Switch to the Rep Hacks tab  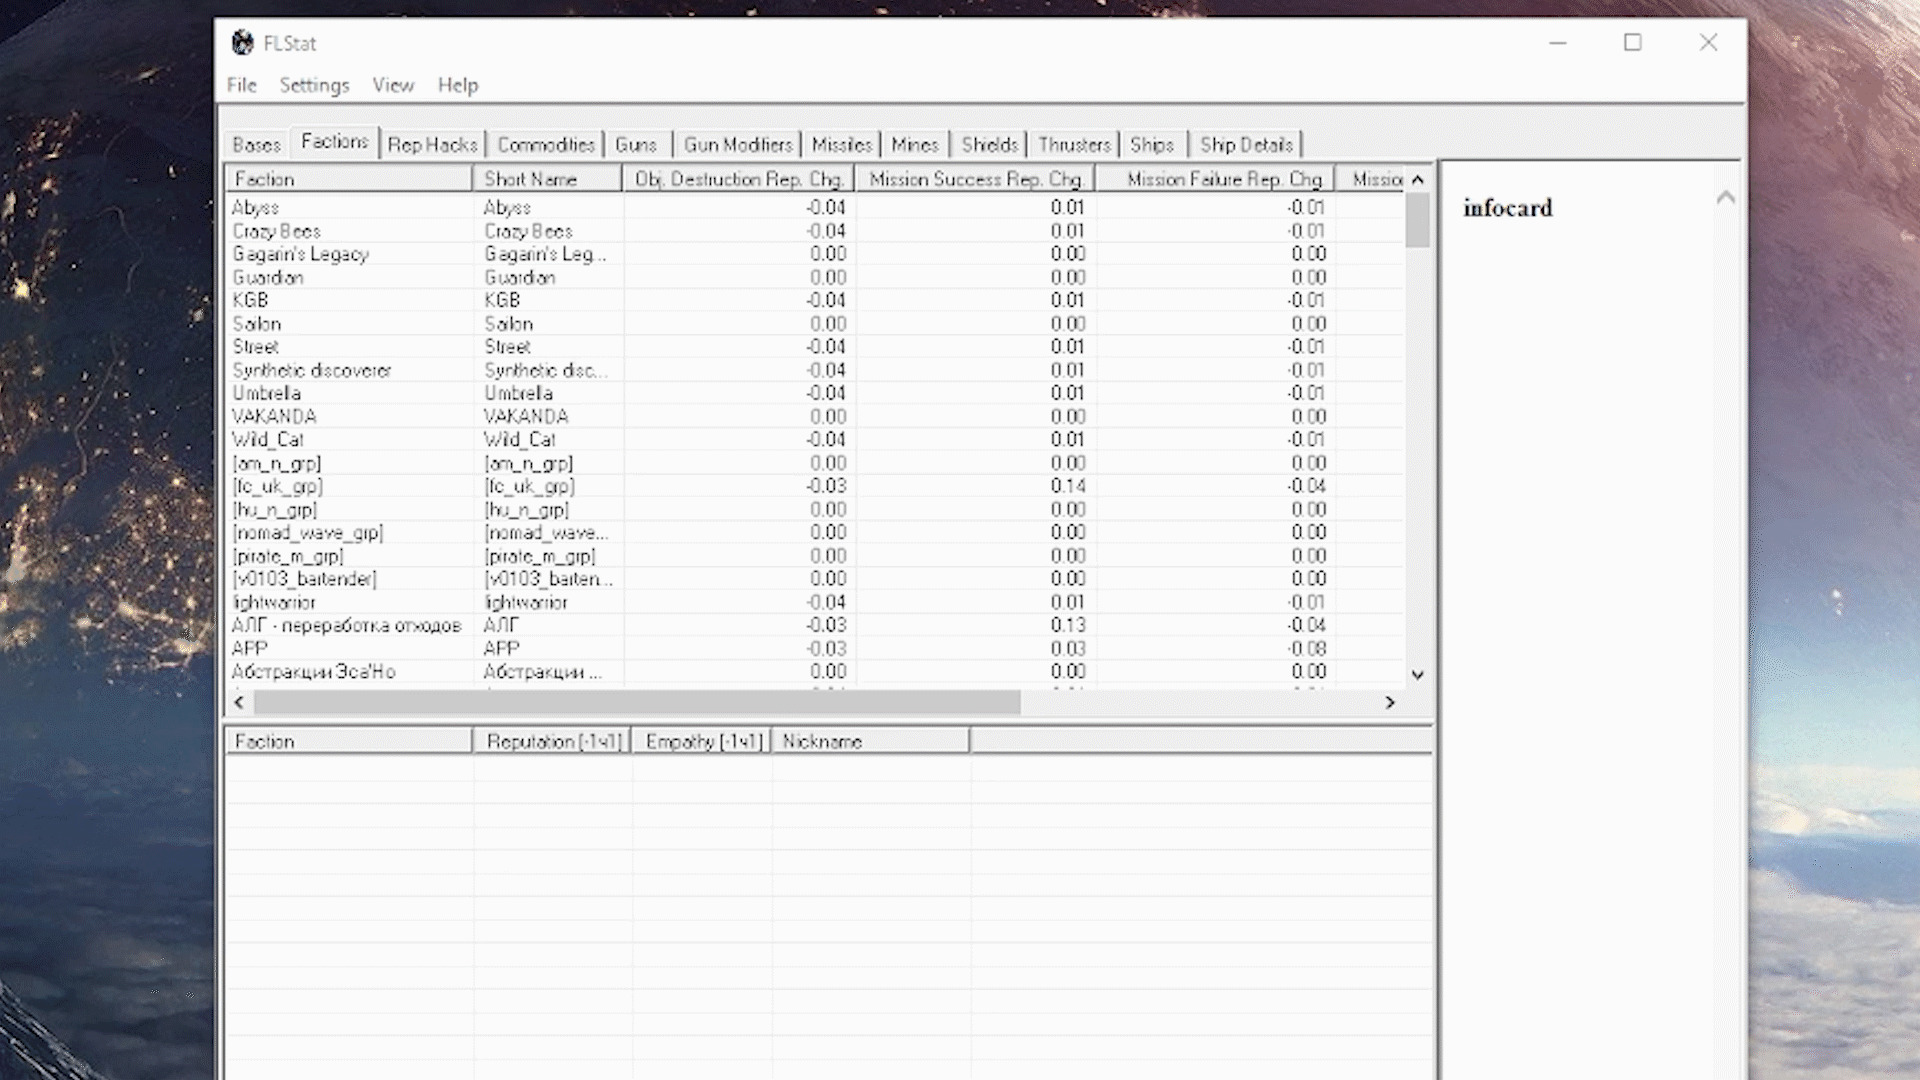(432, 145)
